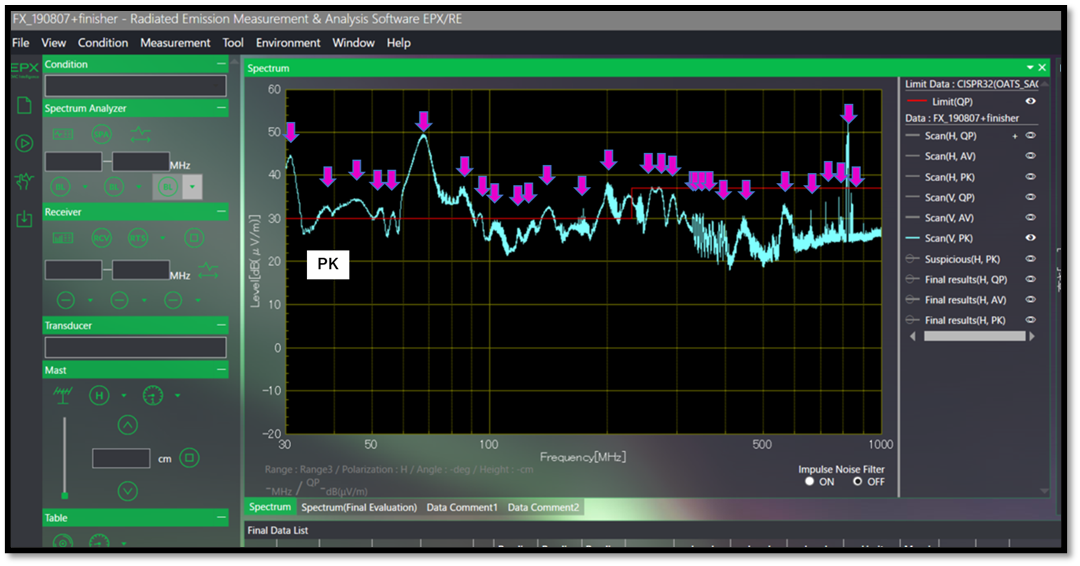Screen dimensions: 1080x566
Task: Toggle visibility of Suspicious(H, PK)
Action: coord(1030,259)
